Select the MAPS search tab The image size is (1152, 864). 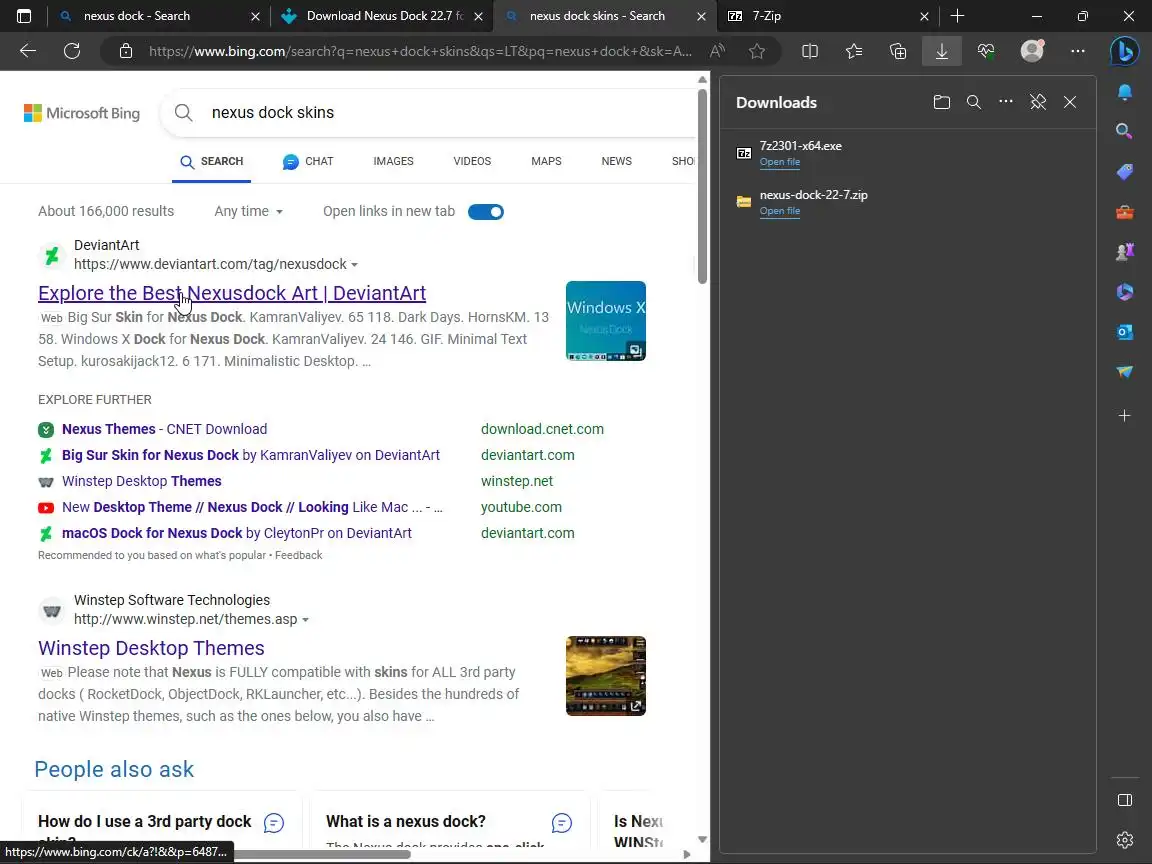[x=546, y=161]
